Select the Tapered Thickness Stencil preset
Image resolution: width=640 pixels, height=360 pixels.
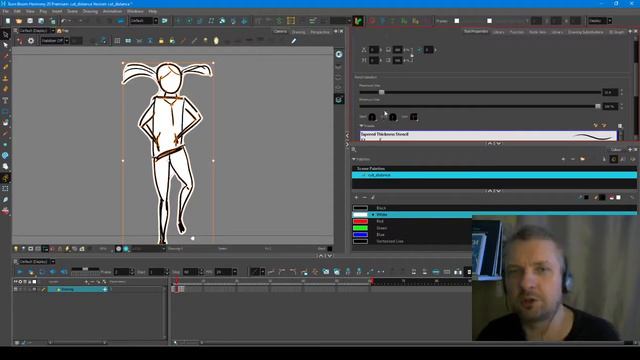(x=489, y=136)
